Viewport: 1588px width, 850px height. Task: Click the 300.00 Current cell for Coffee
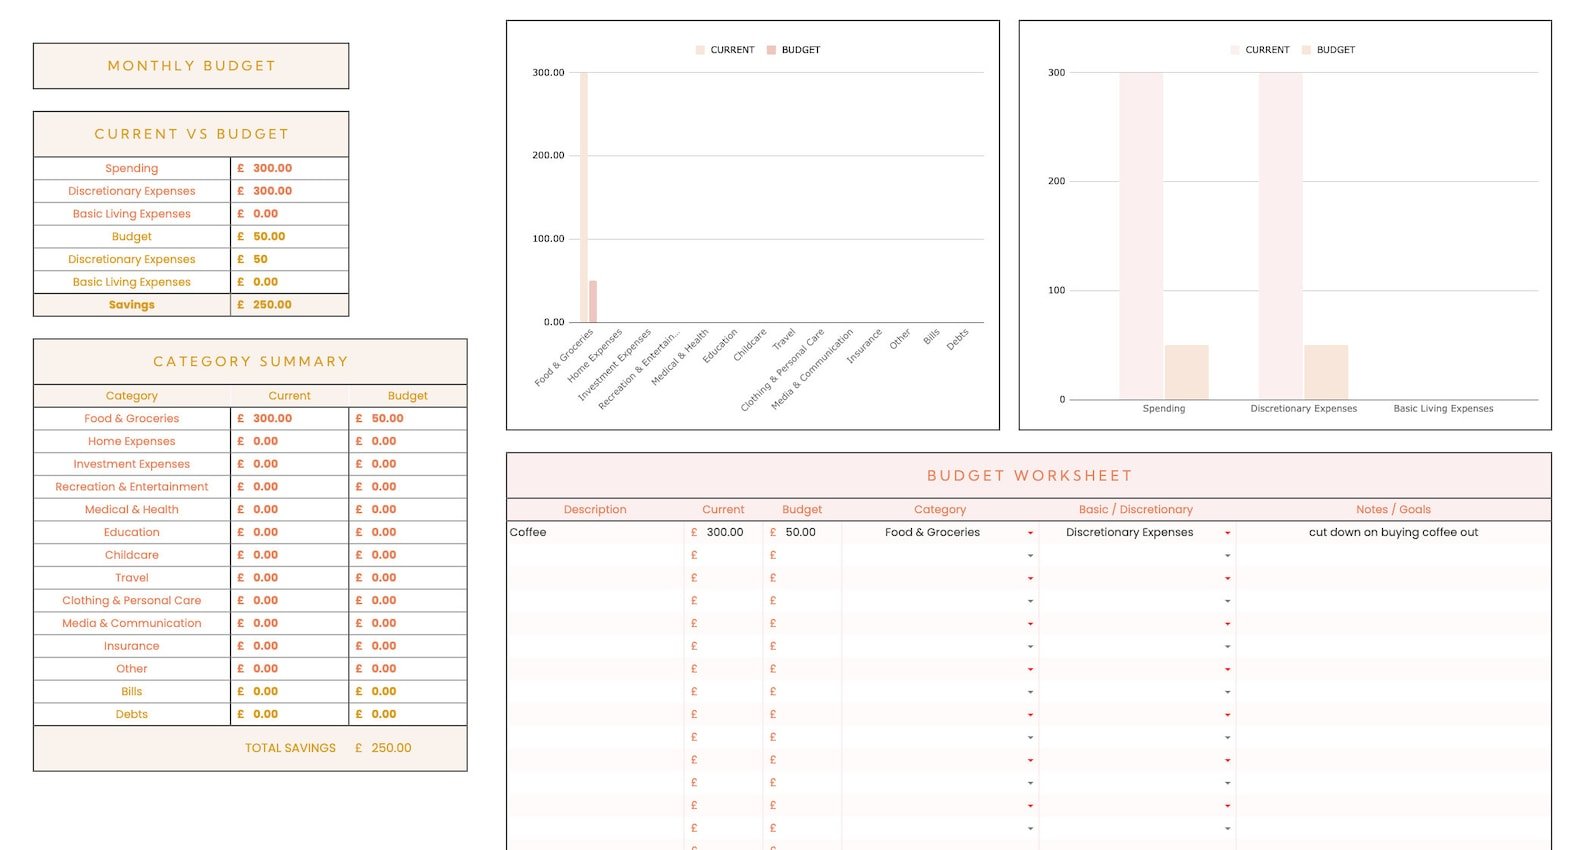pos(724,532)
